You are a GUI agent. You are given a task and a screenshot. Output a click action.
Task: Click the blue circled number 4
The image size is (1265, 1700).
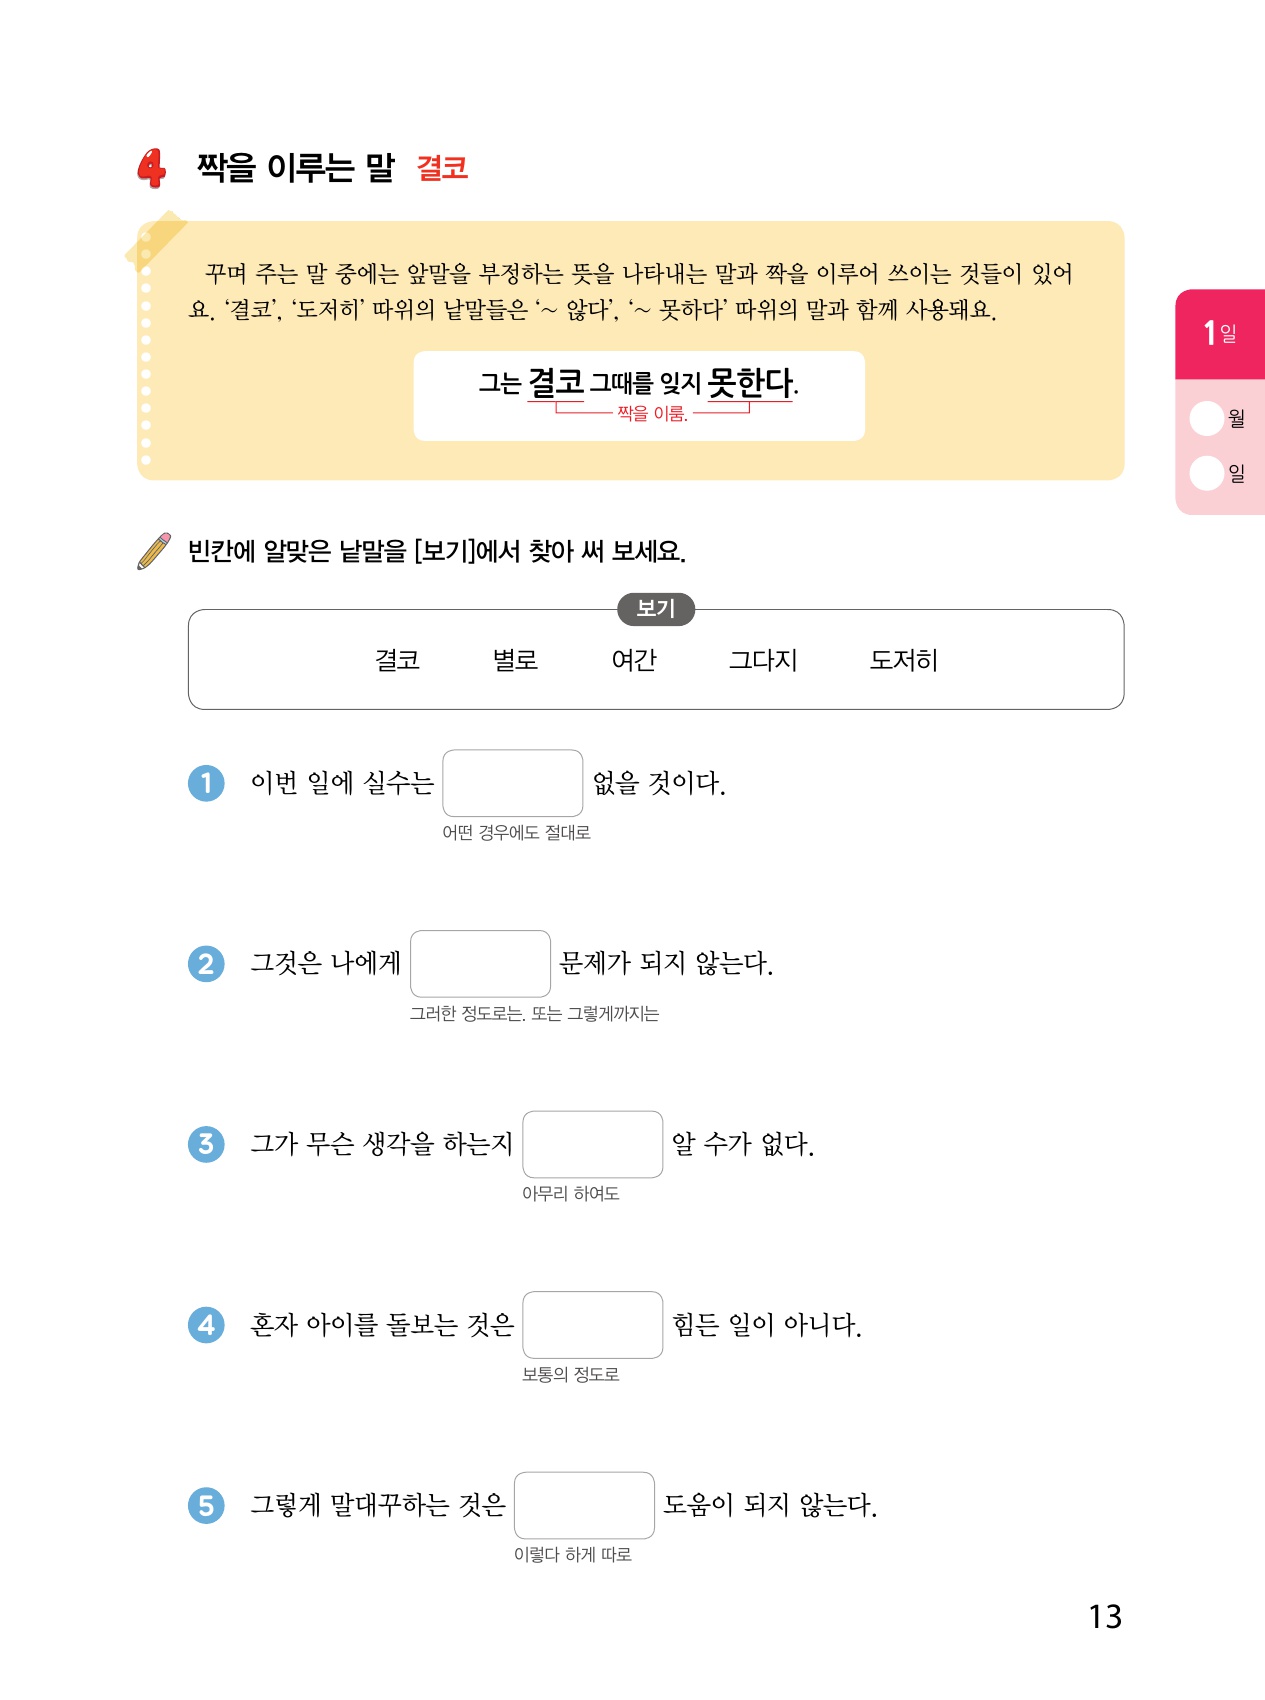point(206,1325)
